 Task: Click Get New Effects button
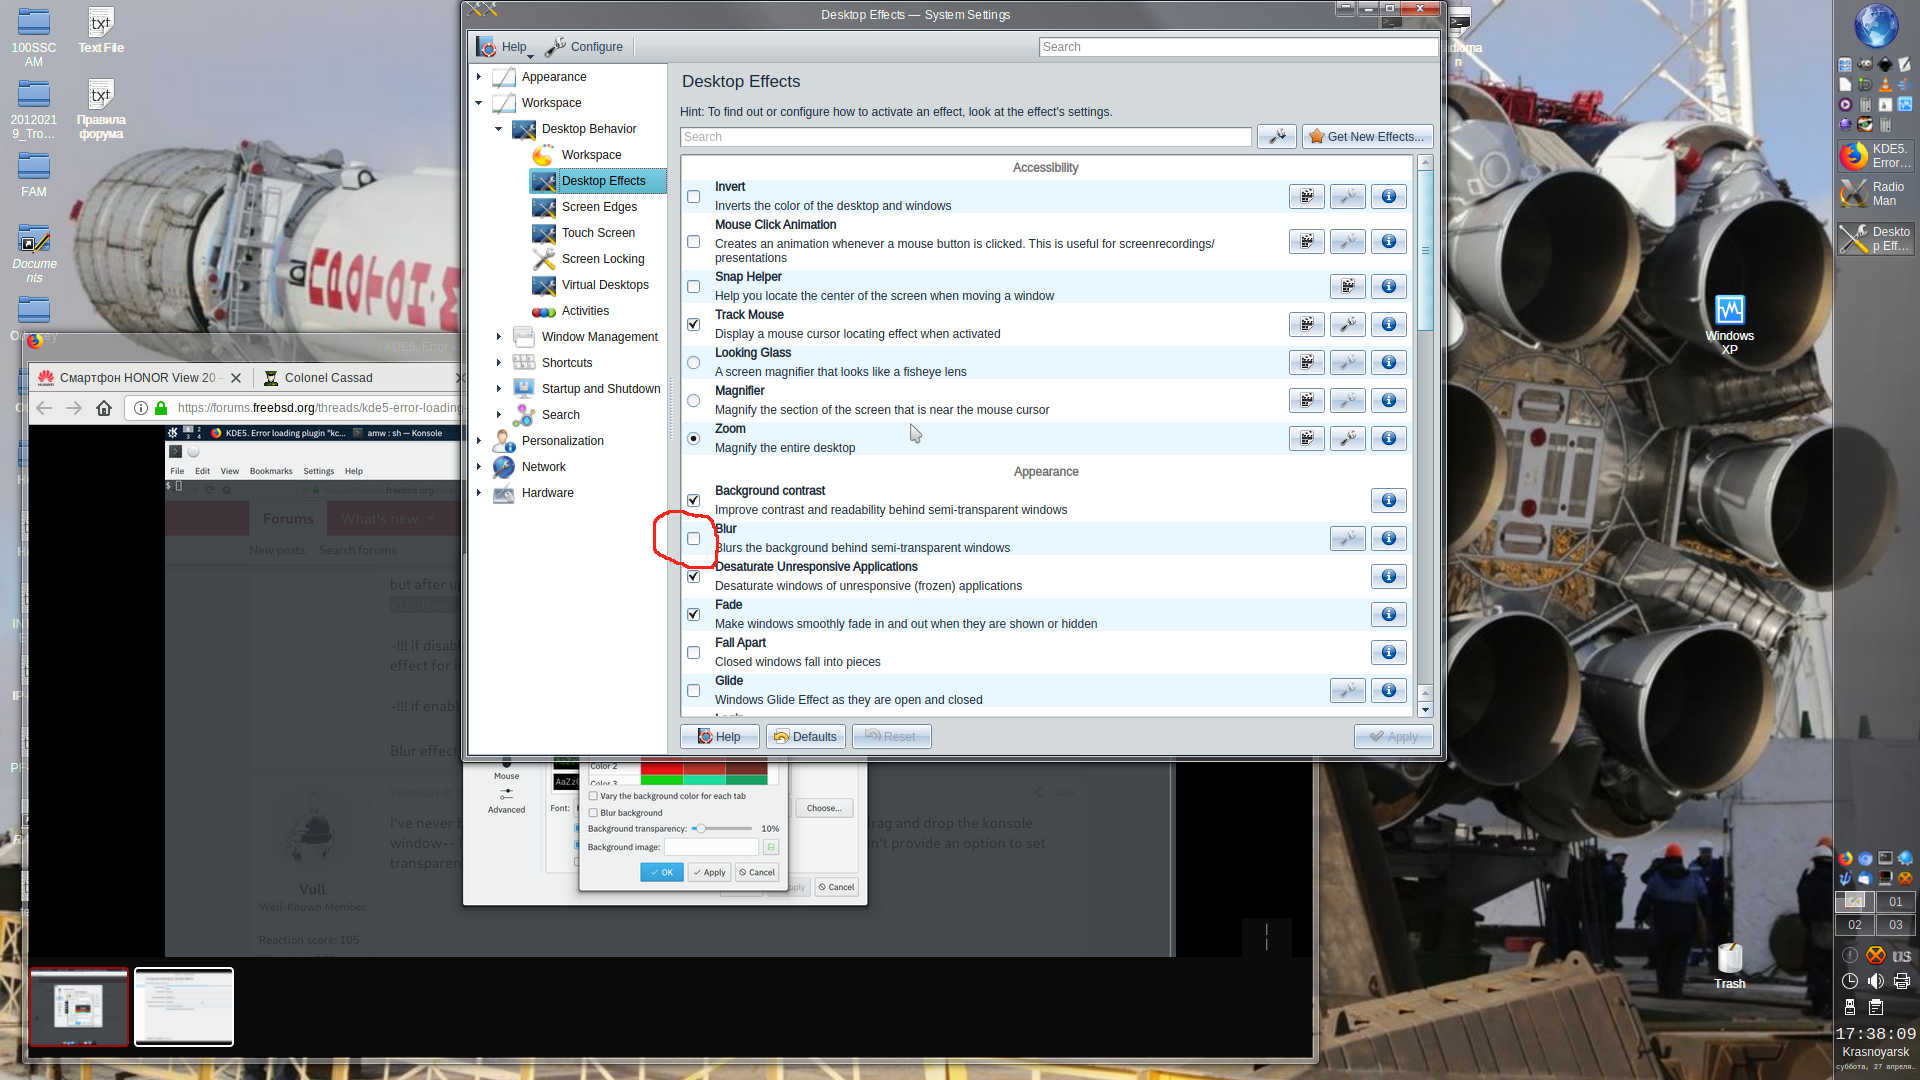[x=1367, y=137]
